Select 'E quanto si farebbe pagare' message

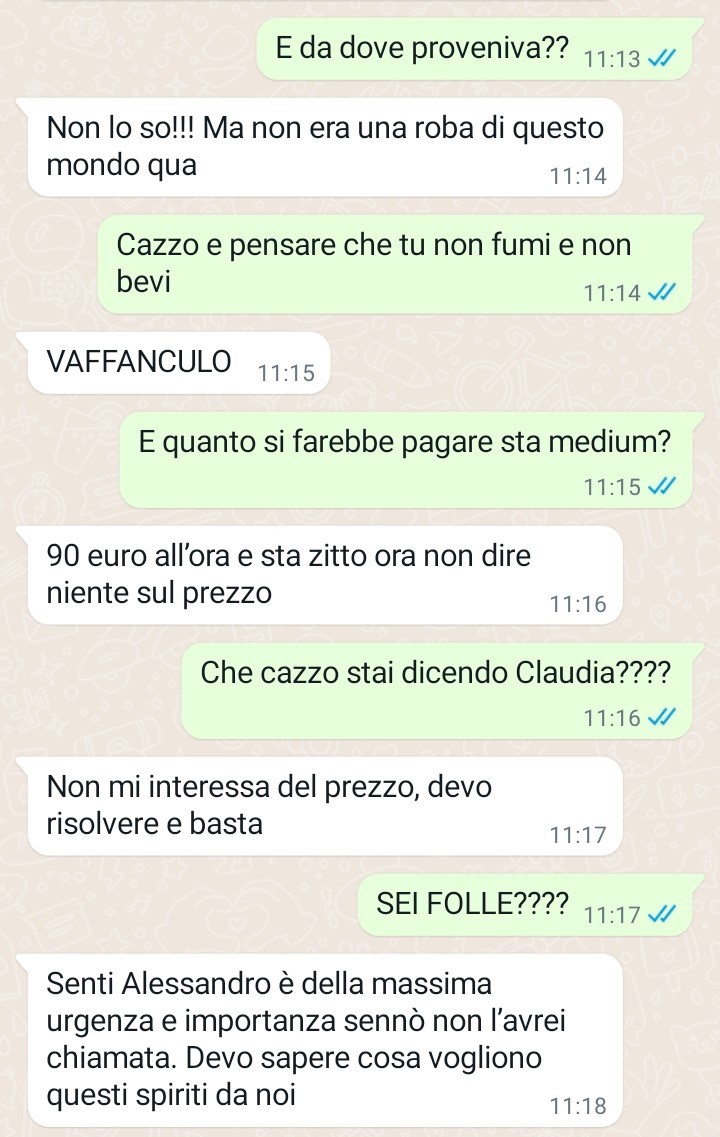pyautogui.click(x=406, y=460)
